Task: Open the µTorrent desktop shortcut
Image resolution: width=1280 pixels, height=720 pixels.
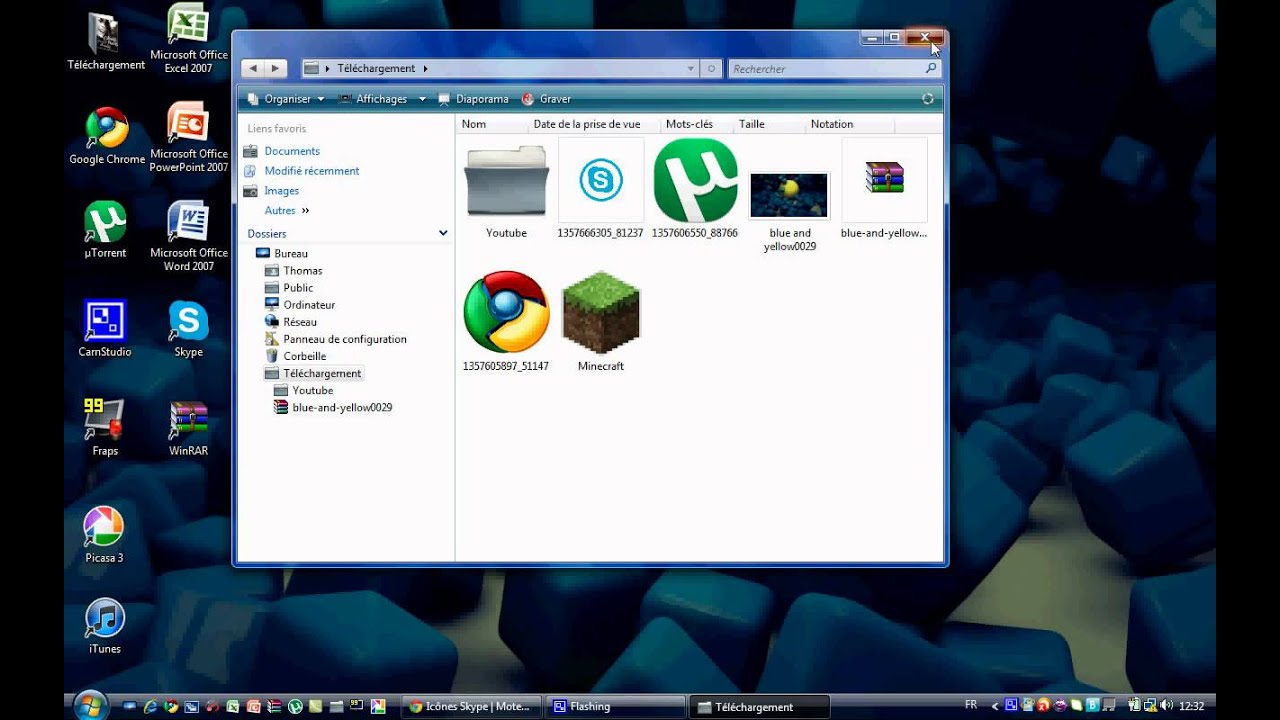Action: pos(106,230)
